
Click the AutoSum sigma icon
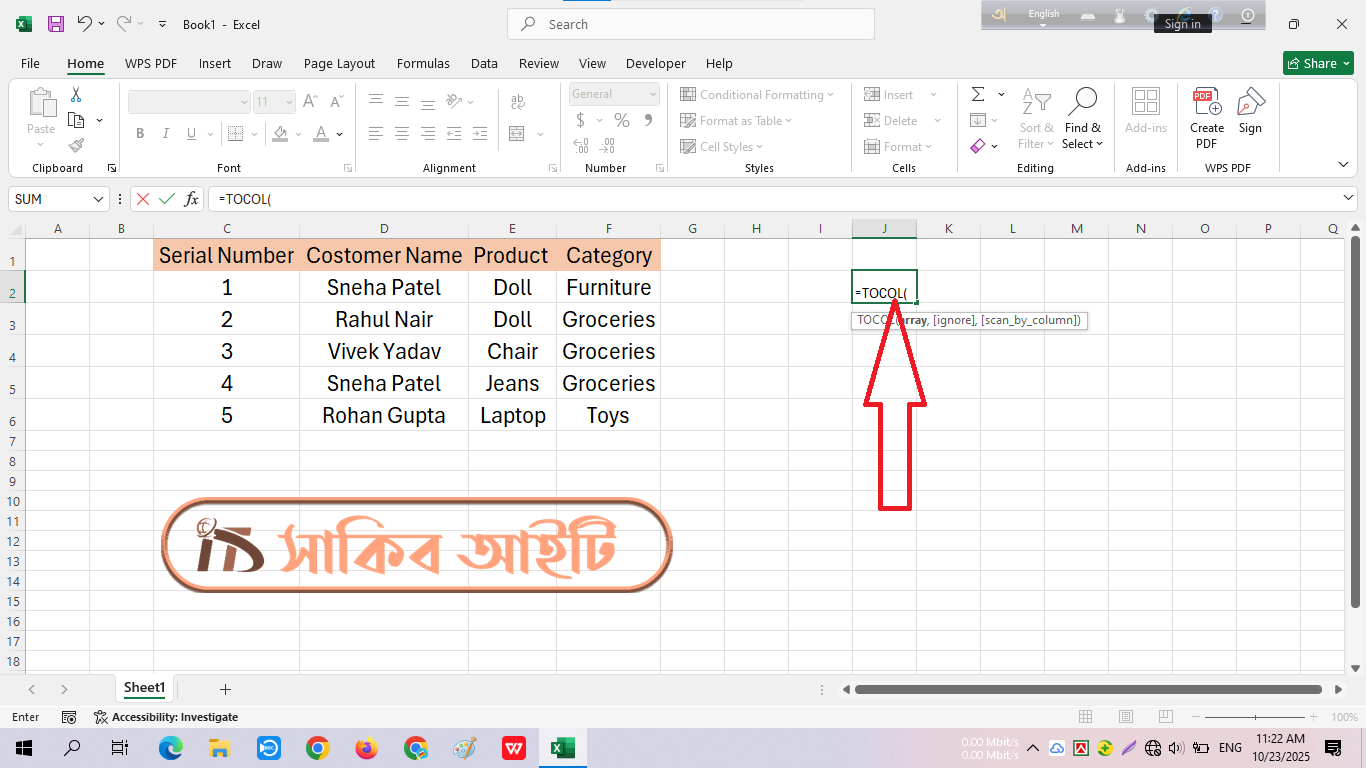pos(977,95)
